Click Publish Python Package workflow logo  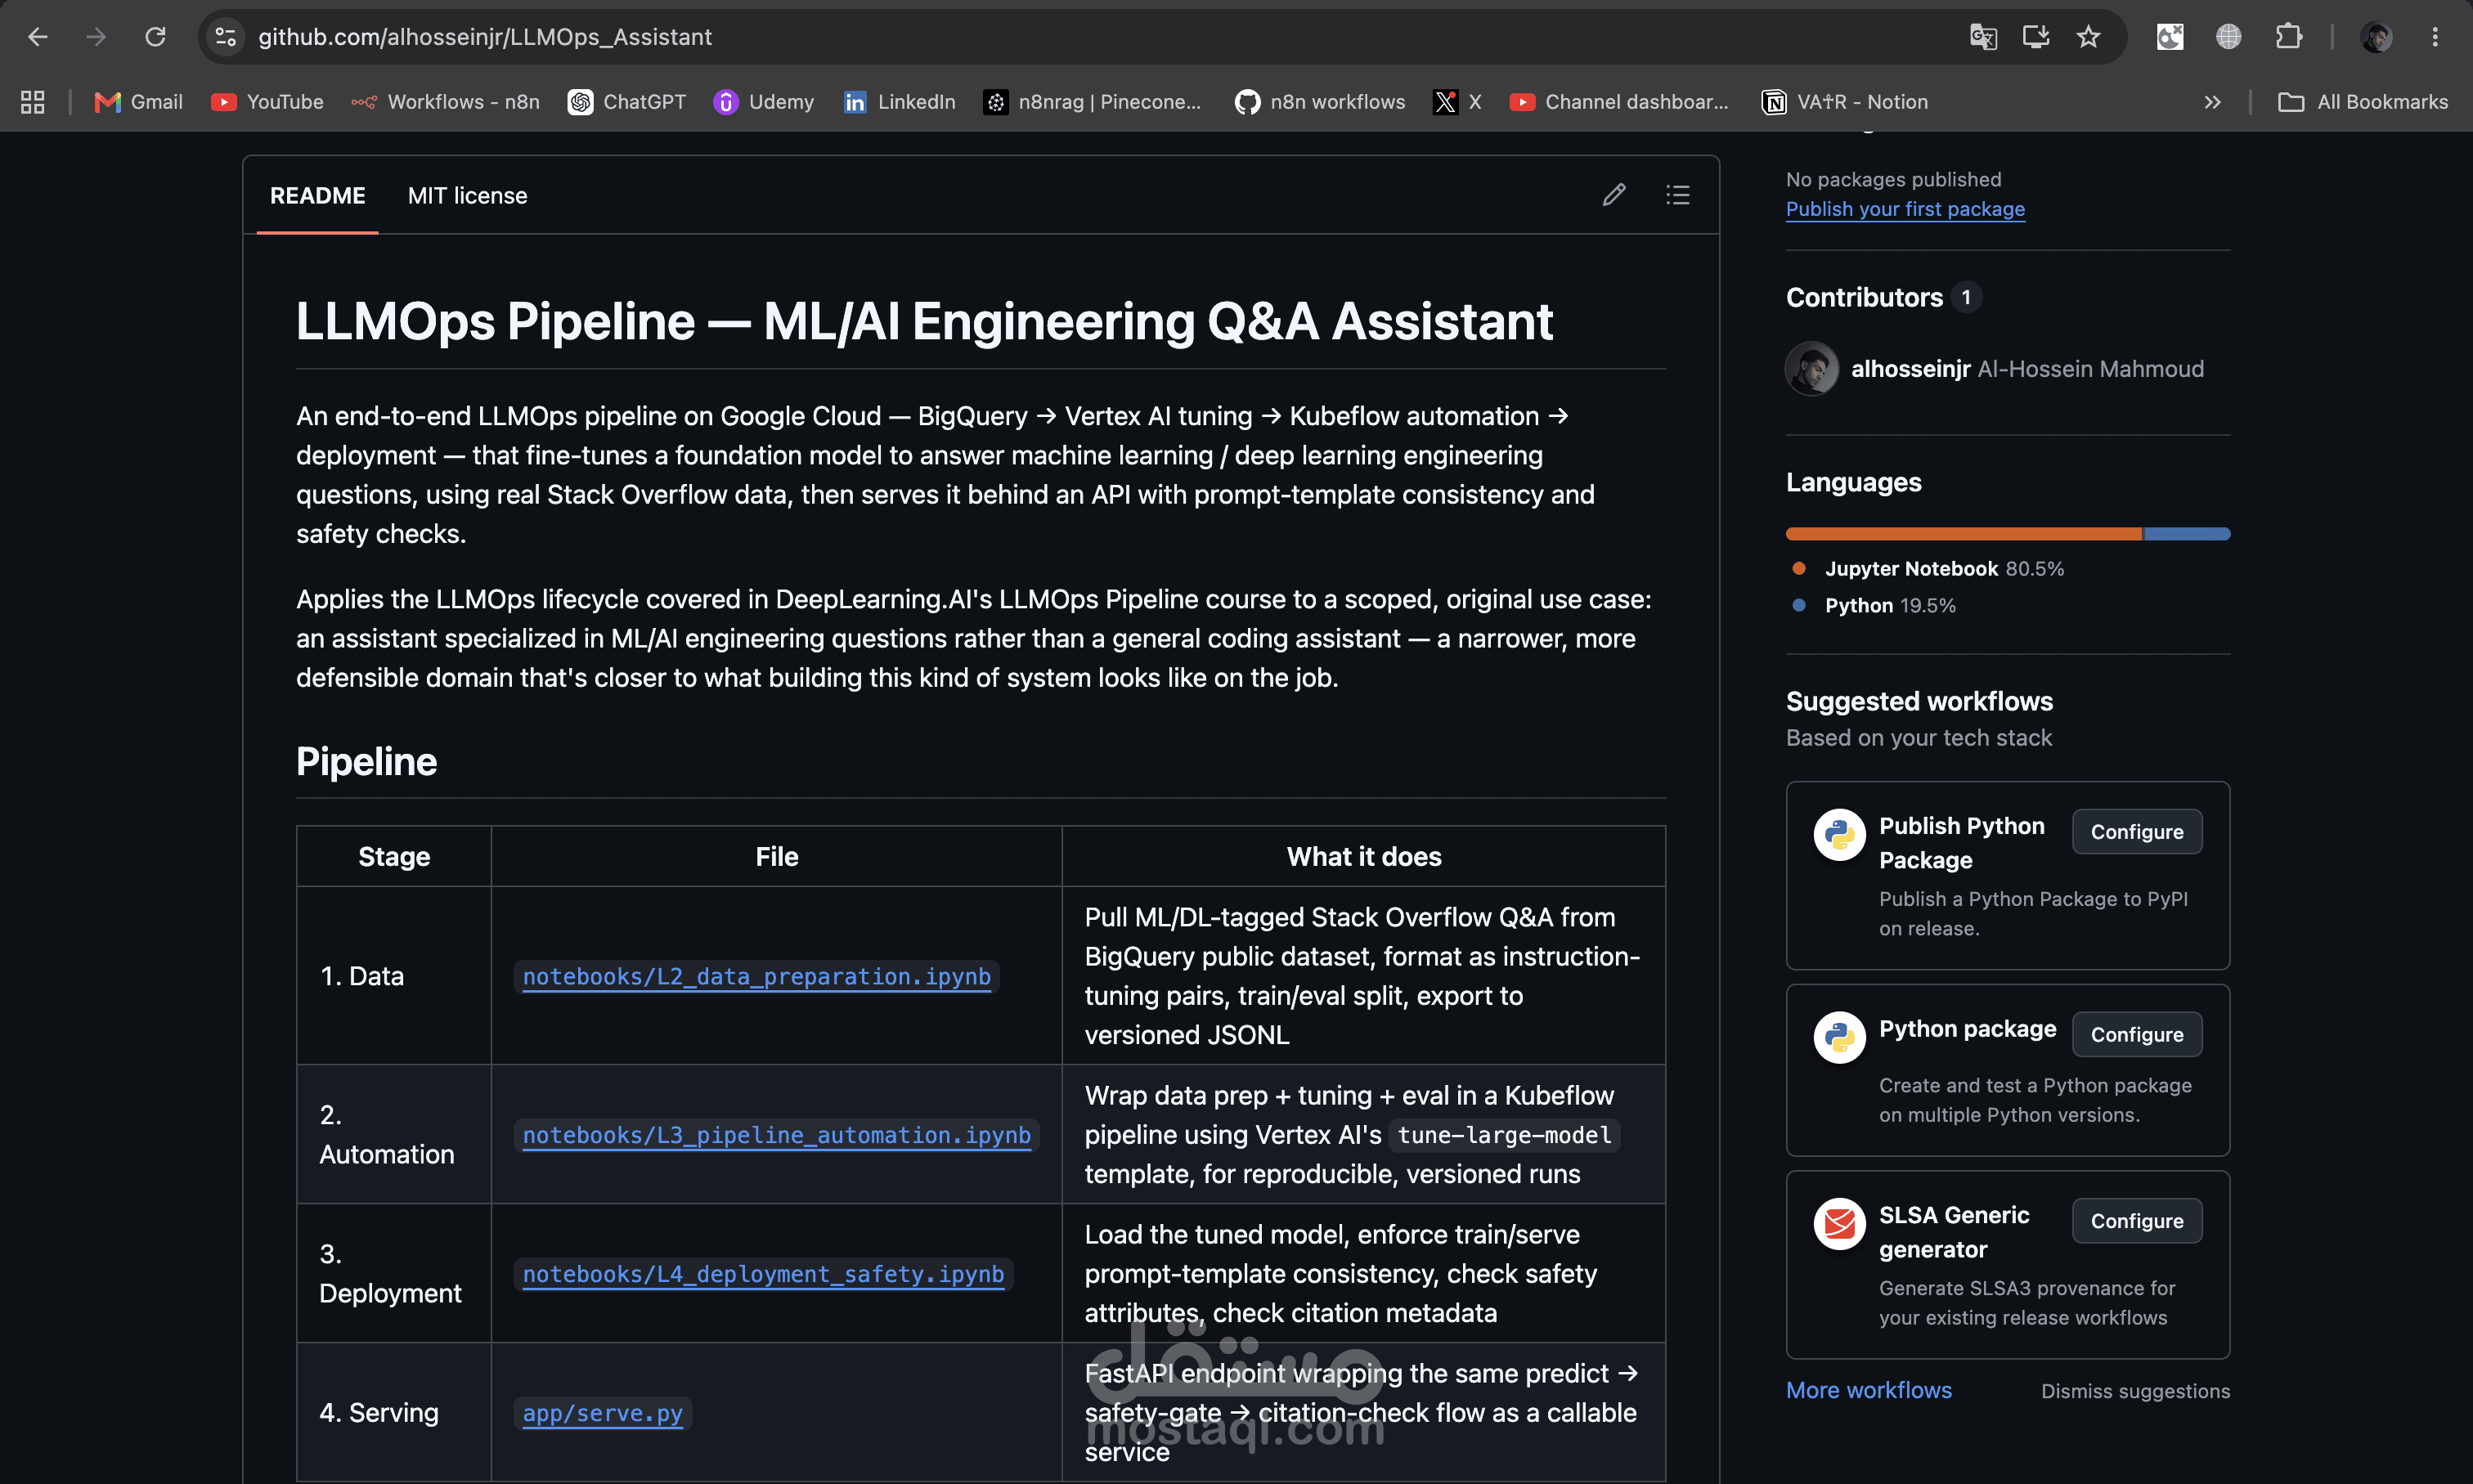pos(1839,835)
